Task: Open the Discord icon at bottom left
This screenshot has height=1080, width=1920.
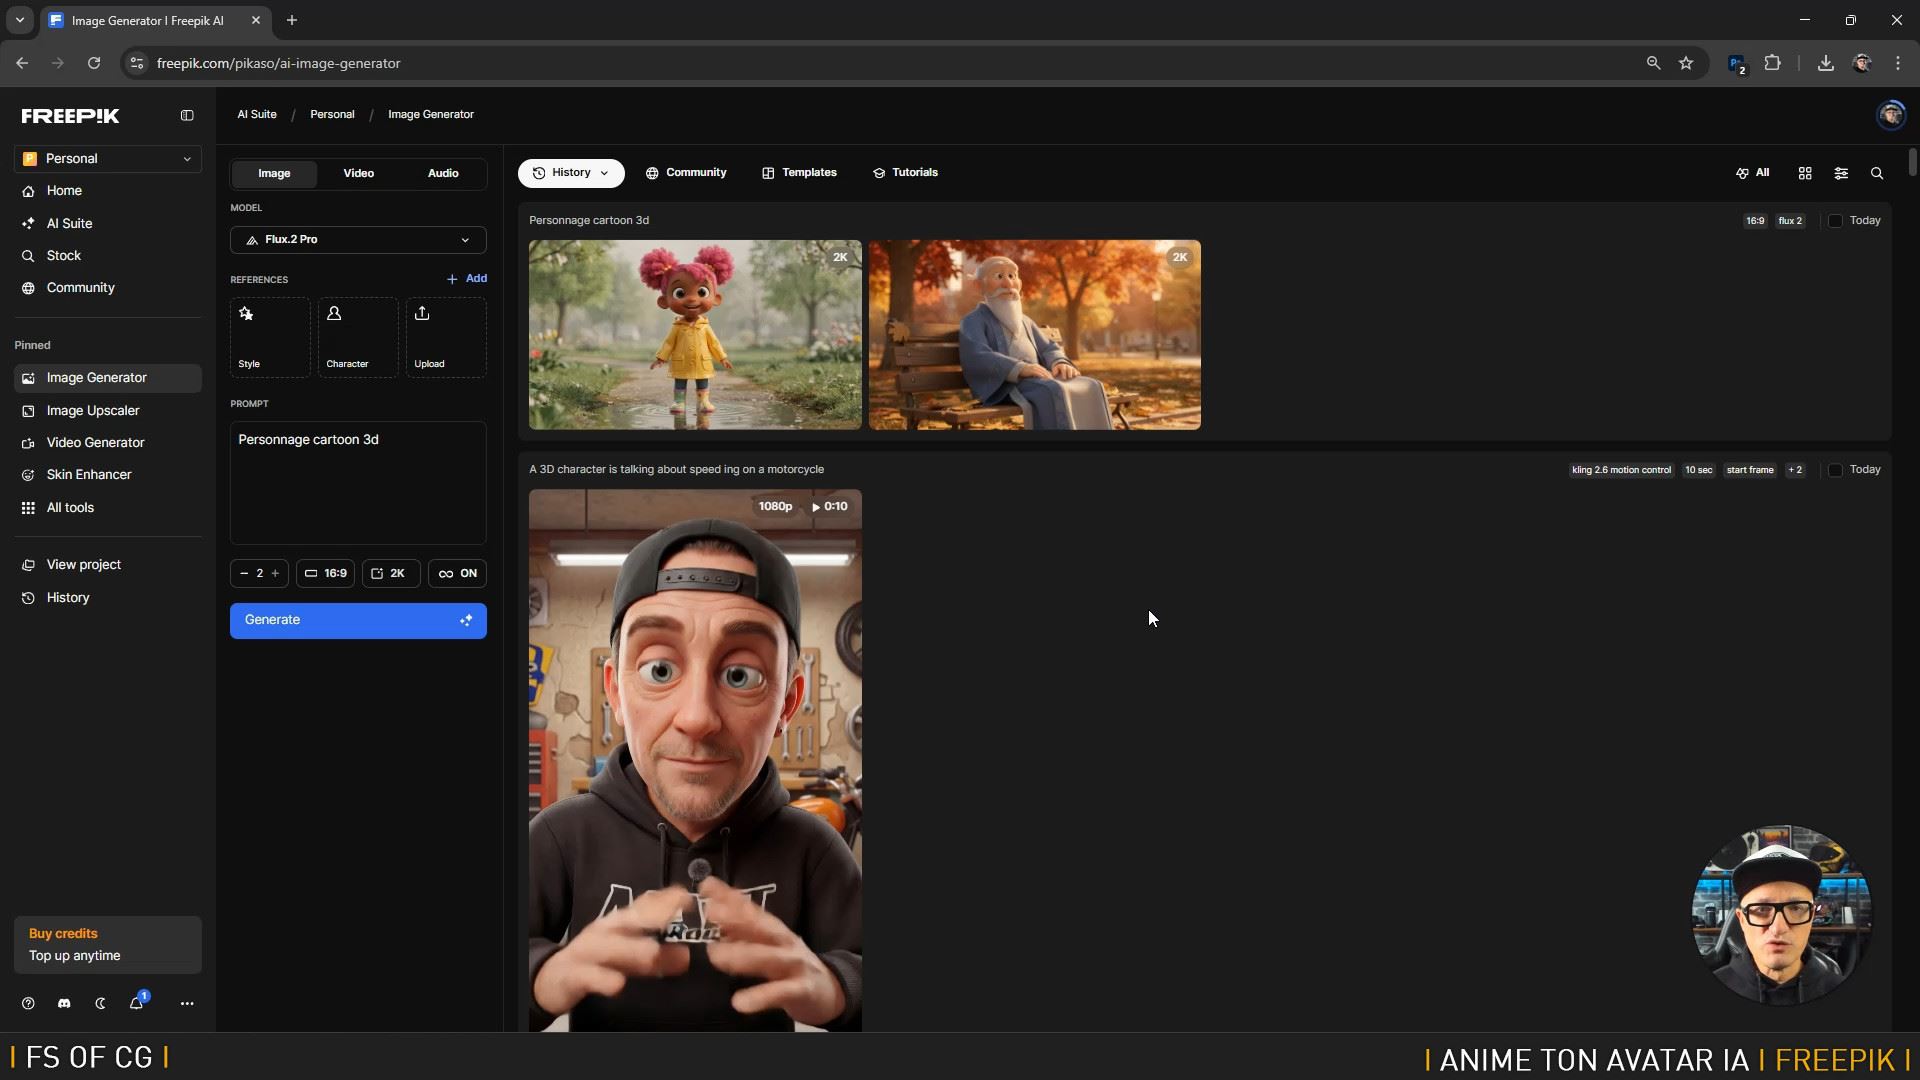Action: pyautogui.click(x=63, y=1003)
